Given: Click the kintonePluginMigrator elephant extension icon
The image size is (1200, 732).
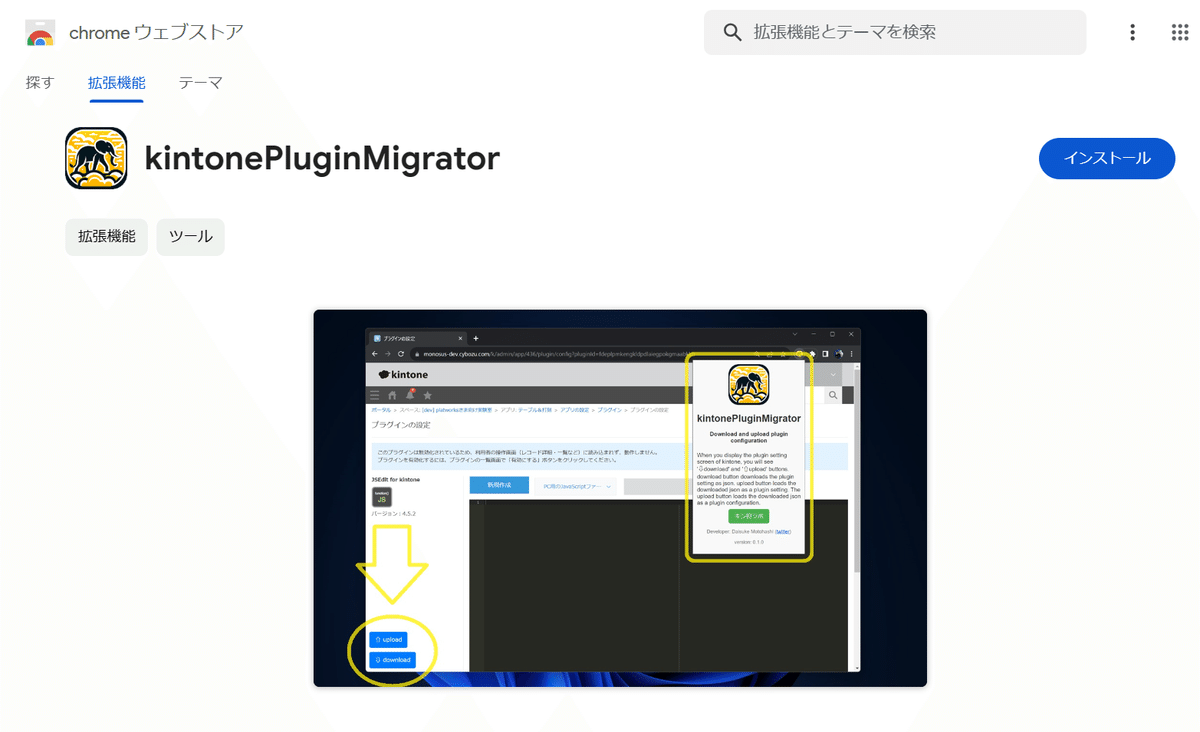Looking at the screenshot, I should [x=94, y=158].
